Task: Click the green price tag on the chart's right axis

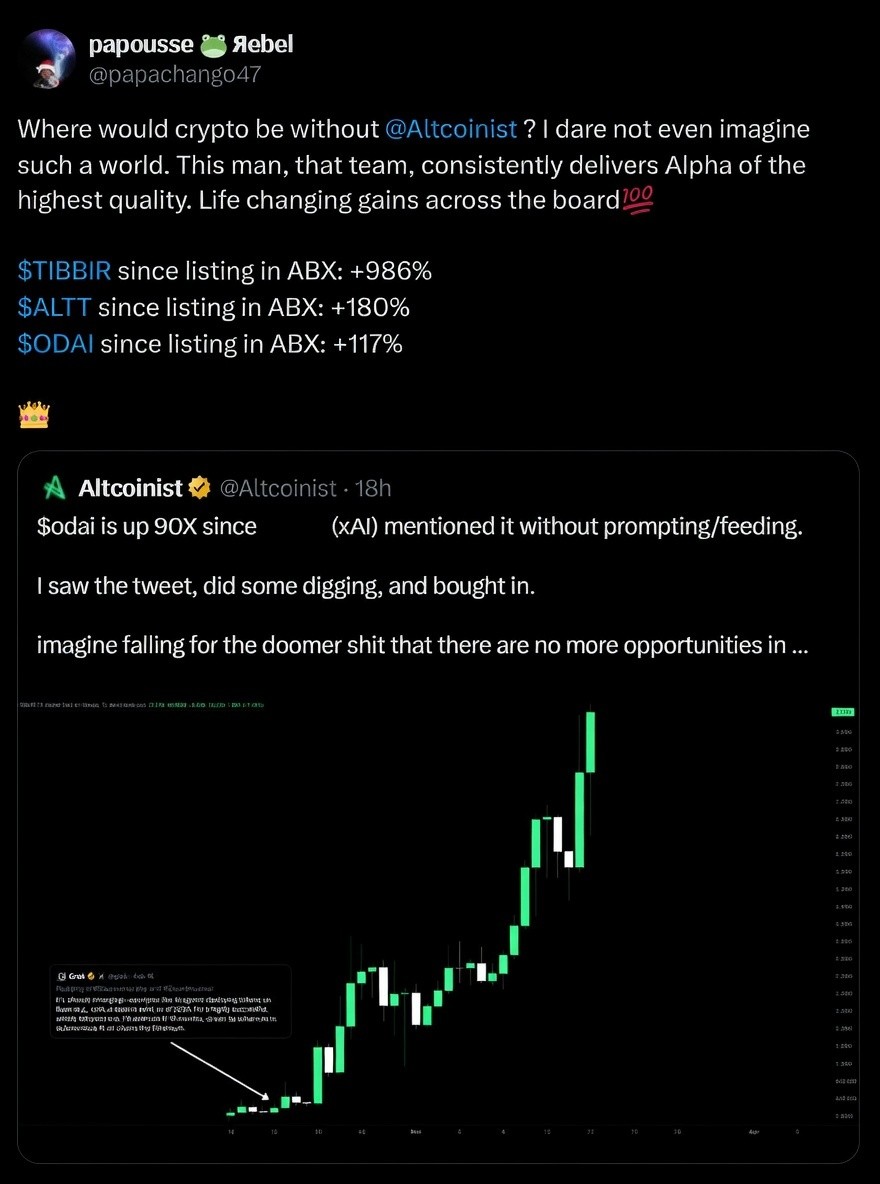Action: (842, 711)
